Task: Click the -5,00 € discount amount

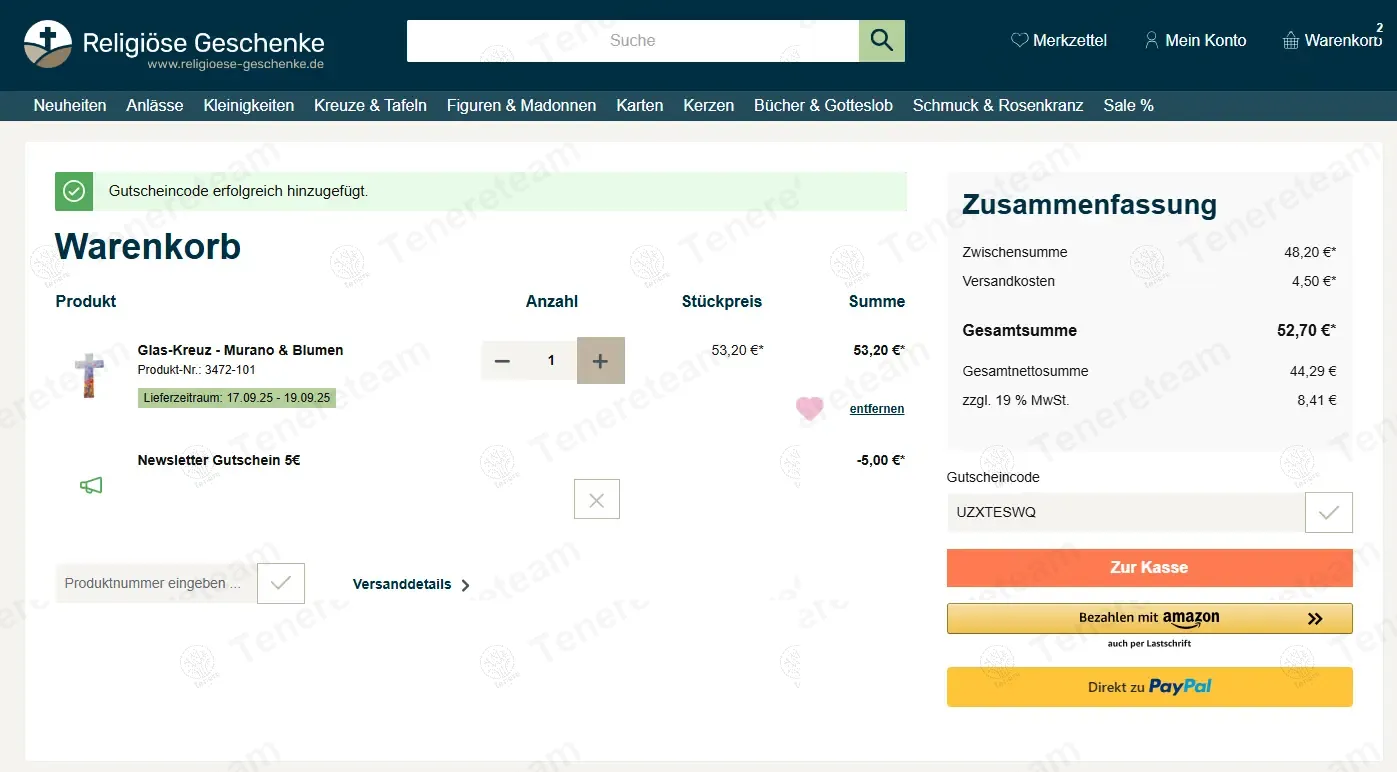Action: click(x=881, y=460)
